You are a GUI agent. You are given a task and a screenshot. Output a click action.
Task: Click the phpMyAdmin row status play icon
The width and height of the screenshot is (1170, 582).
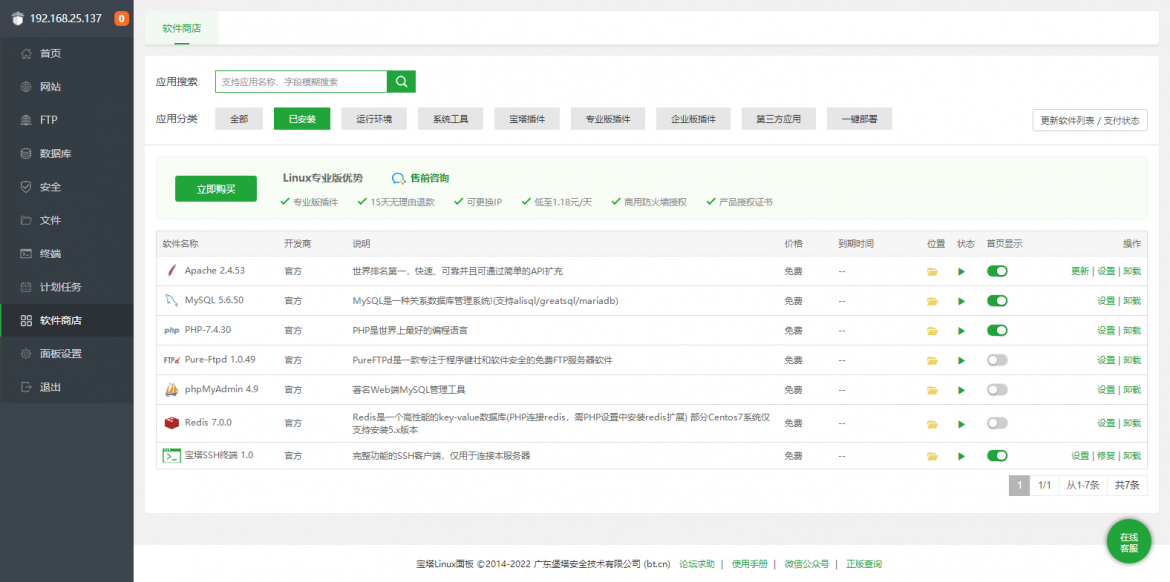coord(962,390)
